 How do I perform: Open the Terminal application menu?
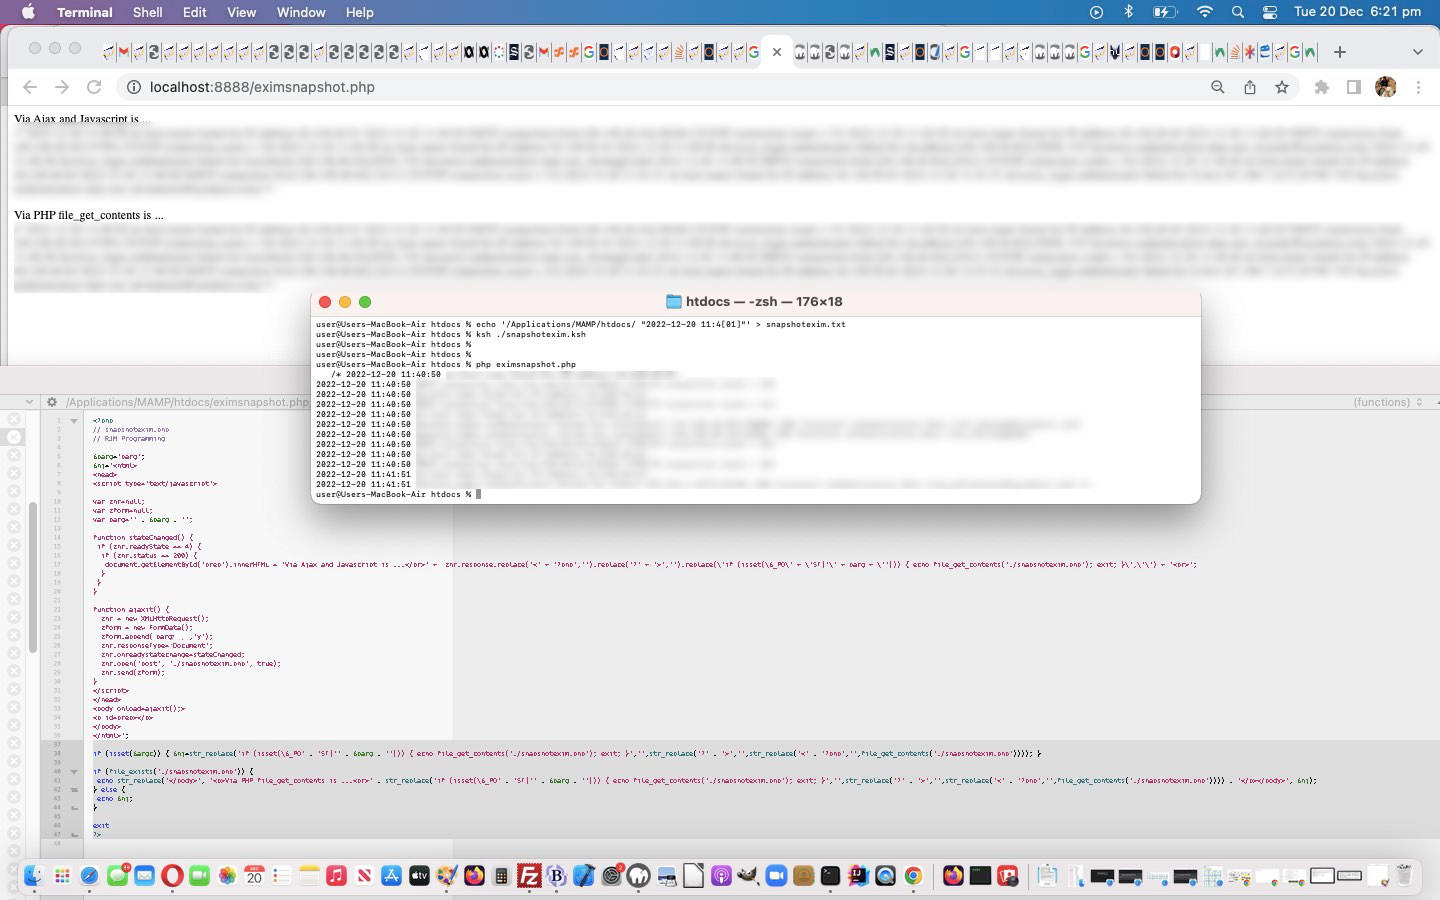(x=84, y=12)
